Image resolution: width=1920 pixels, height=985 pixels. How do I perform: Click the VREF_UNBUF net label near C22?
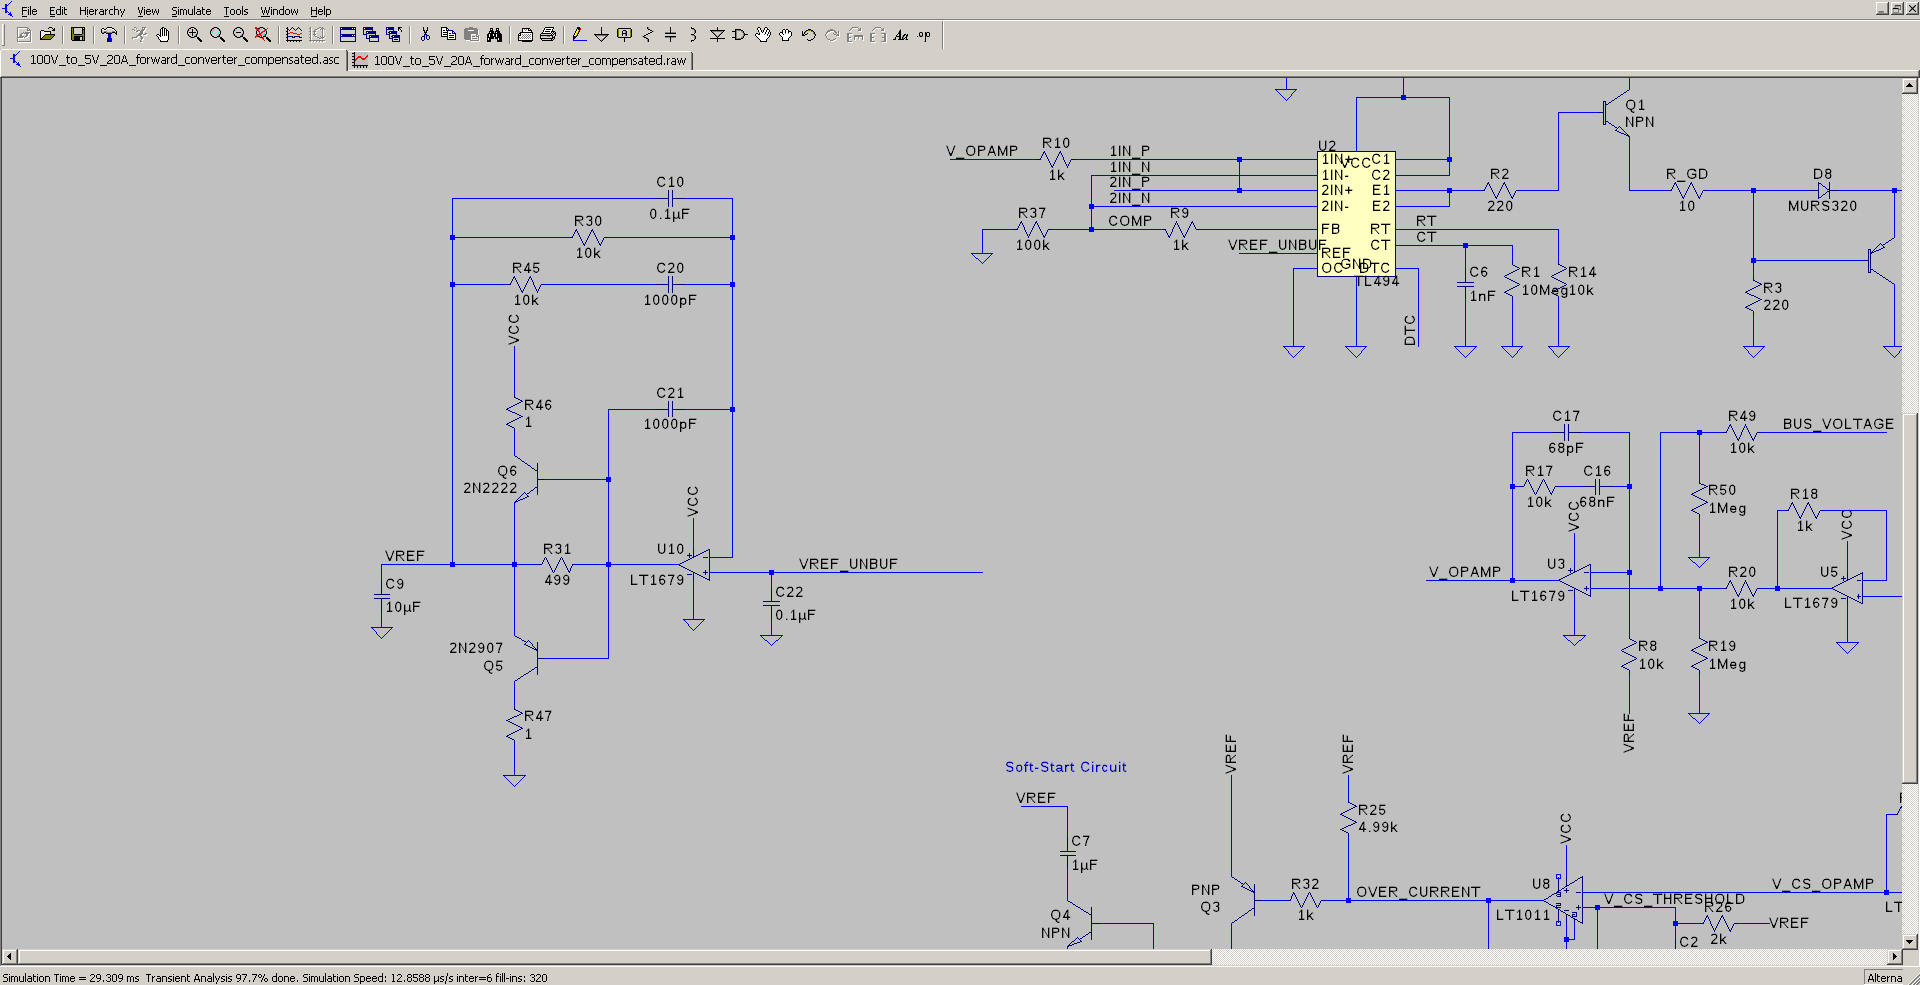[x=848, y=564]
